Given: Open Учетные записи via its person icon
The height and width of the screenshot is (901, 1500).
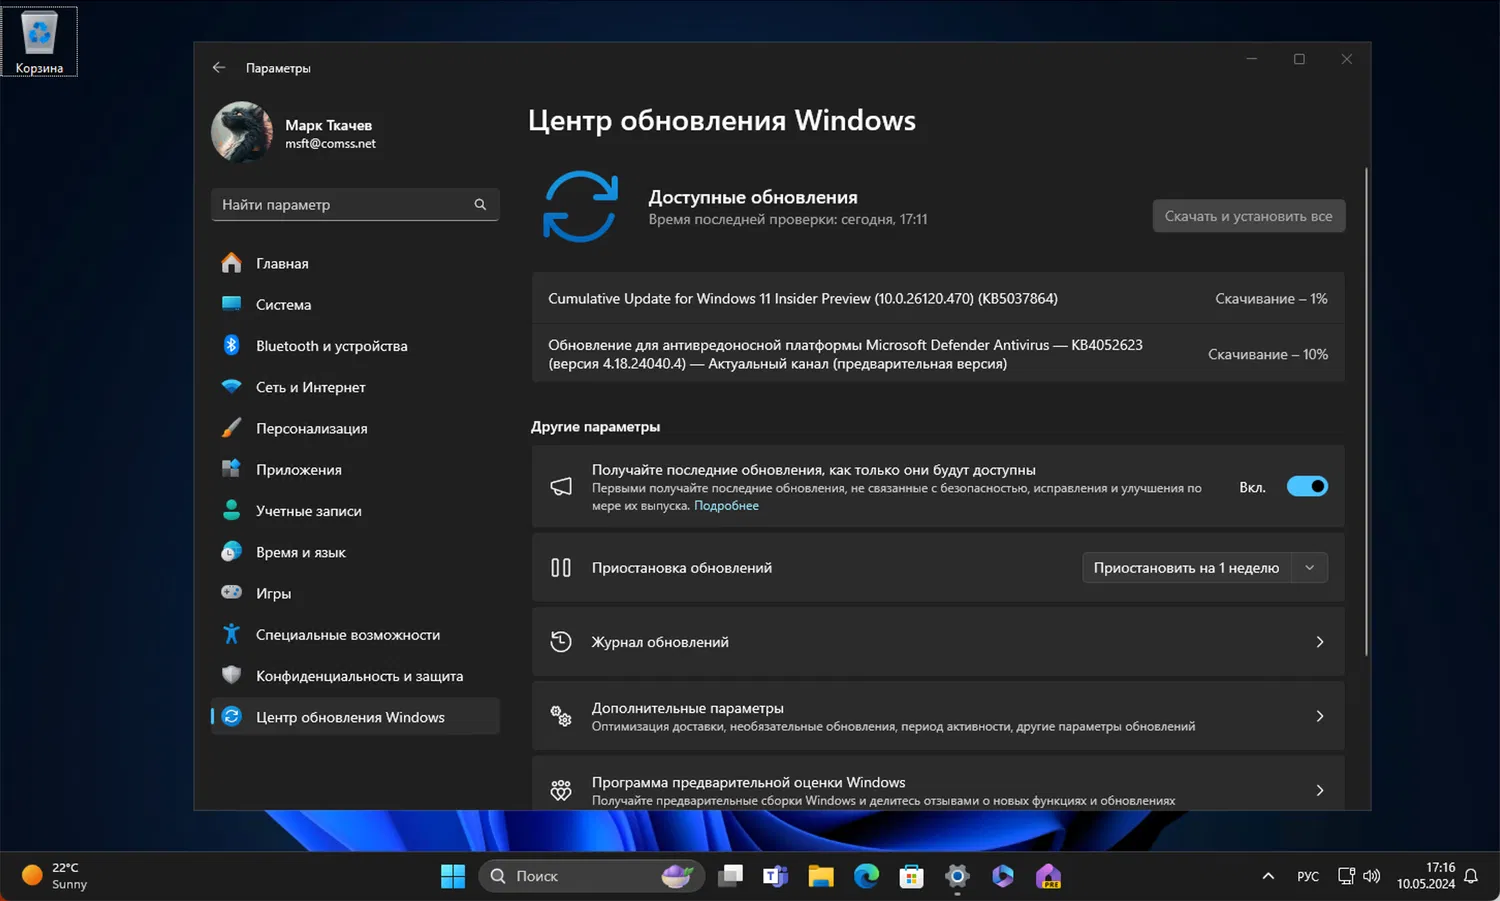Looking at the screenshot, I should 231,510.
